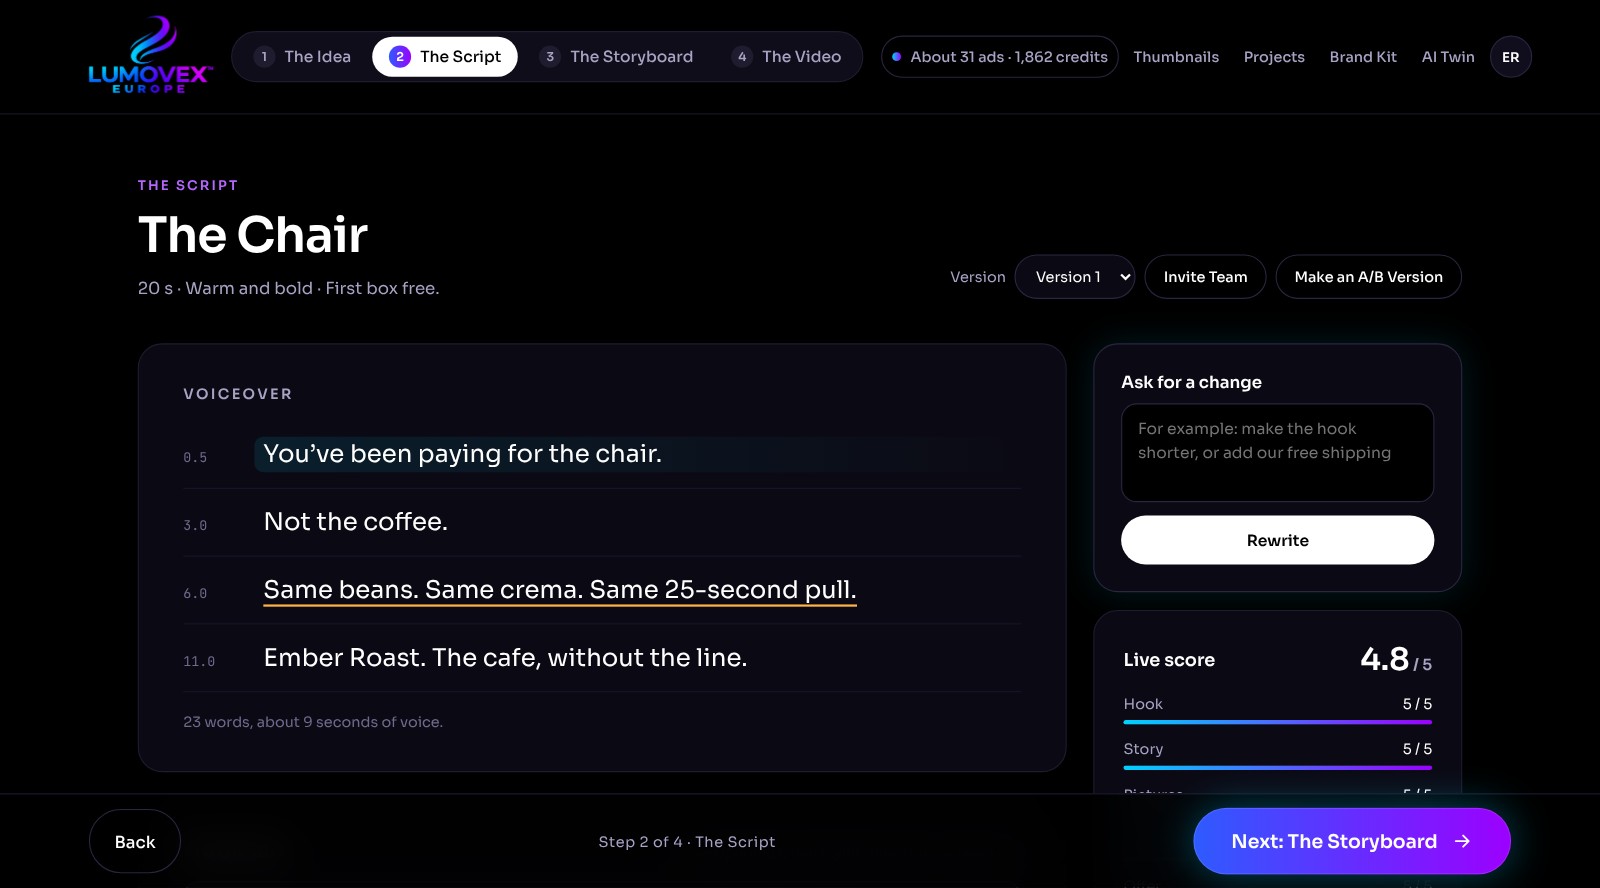Click Make an A/B Version button
The height and width of the screenshot is (888, 1600).
1368,277
